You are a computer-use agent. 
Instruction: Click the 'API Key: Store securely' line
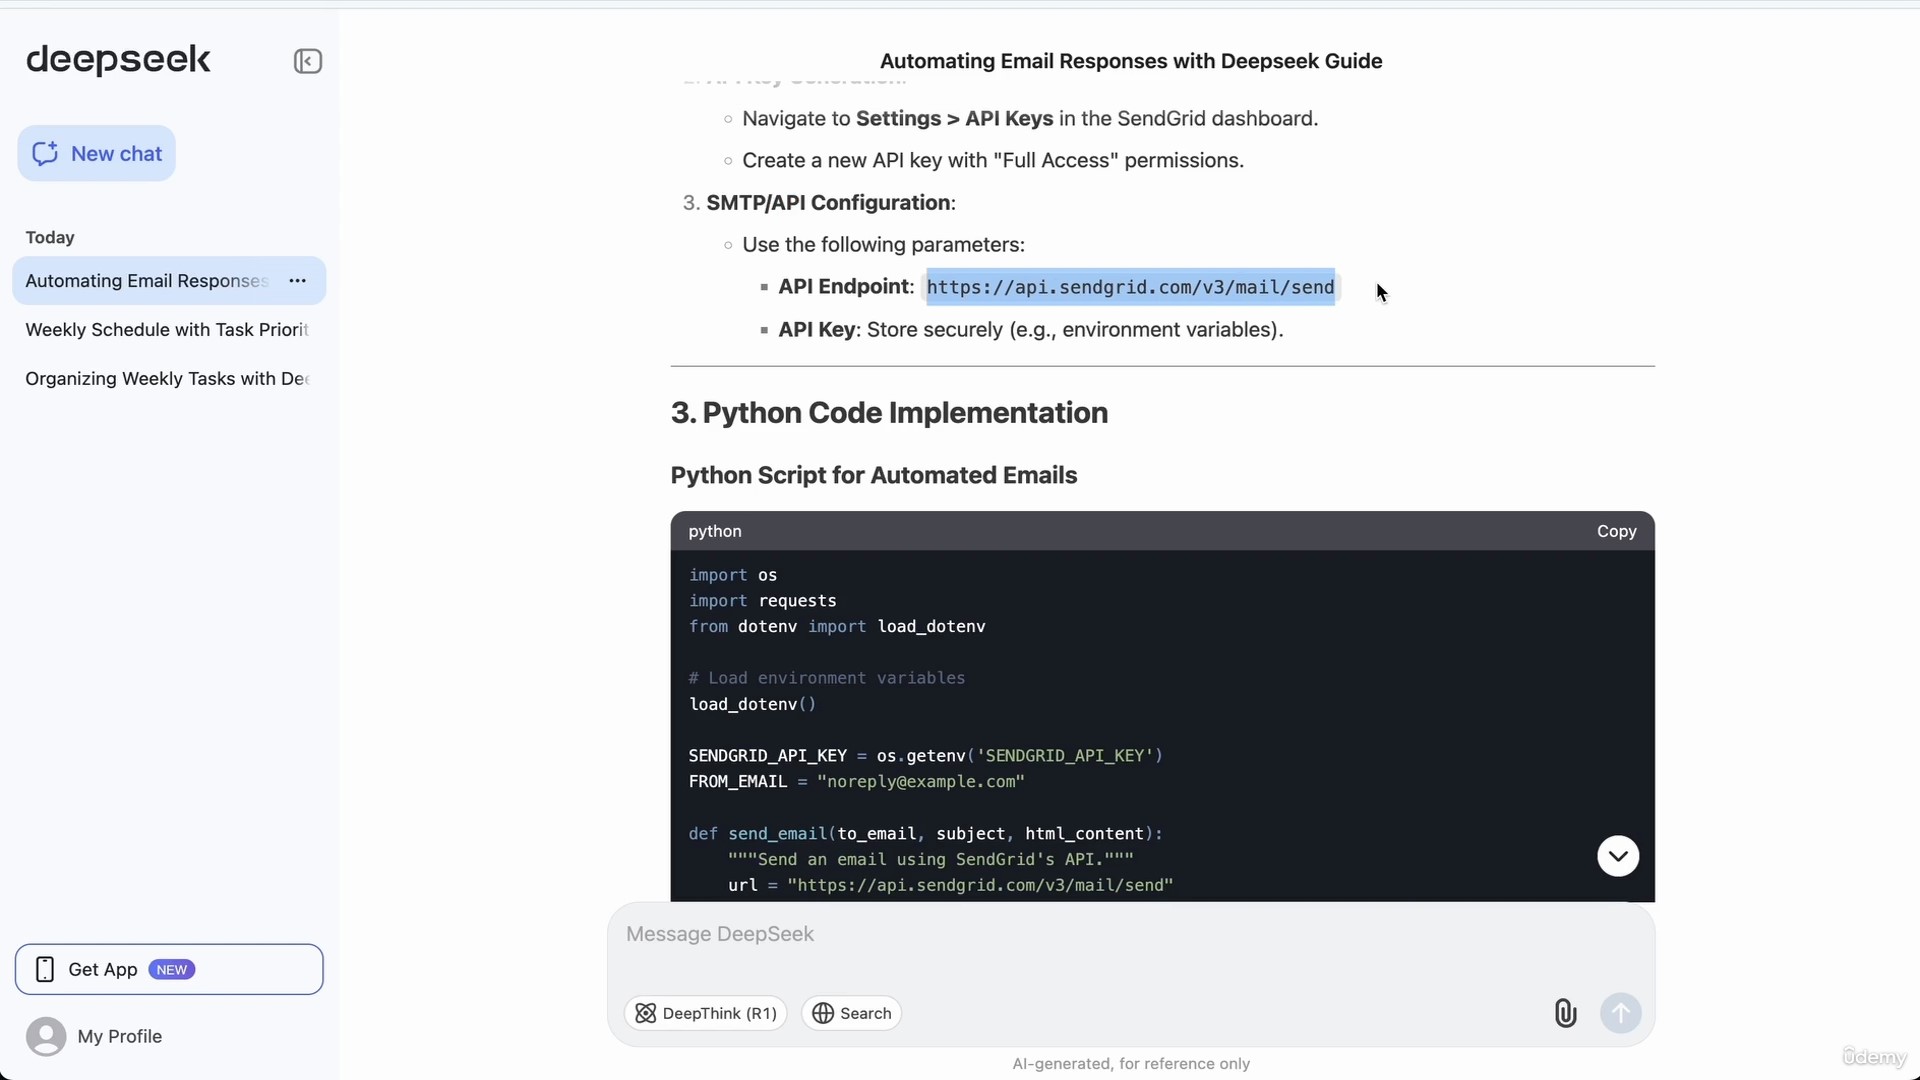point(1030,330)
